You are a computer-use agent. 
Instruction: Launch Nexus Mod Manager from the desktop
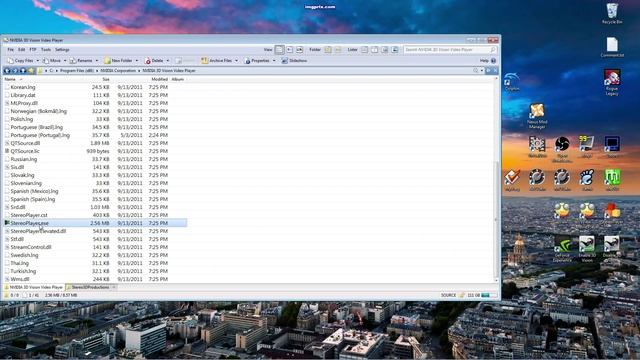(x=537, y=116)
